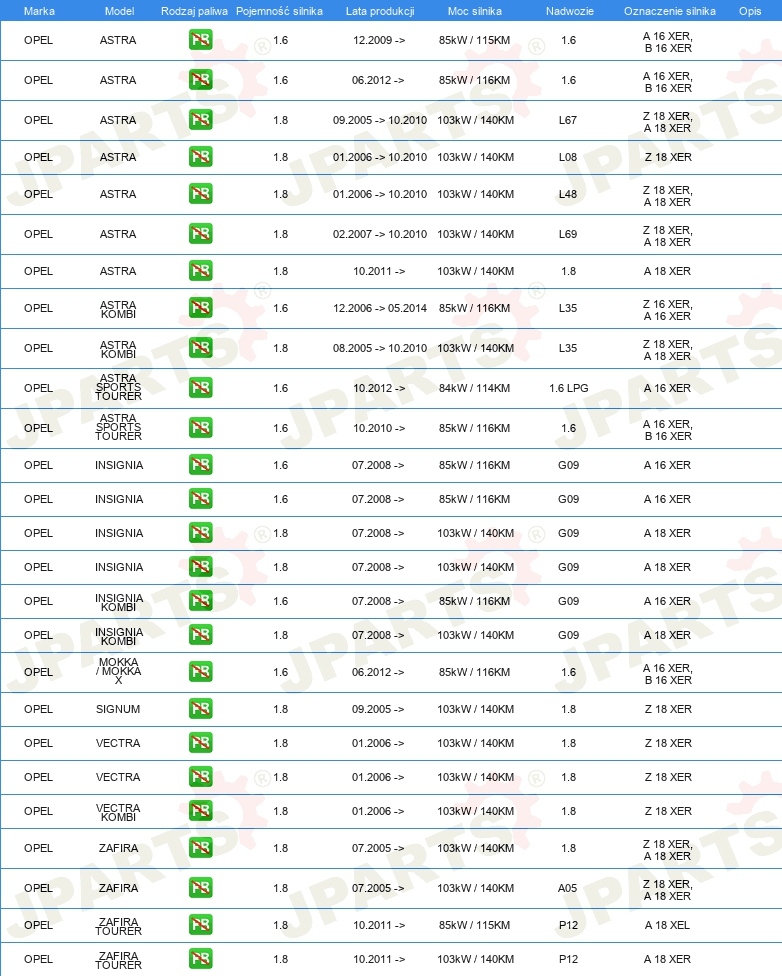Click 'P12' in Zafira Tourer 140KM row

(568, 959)
